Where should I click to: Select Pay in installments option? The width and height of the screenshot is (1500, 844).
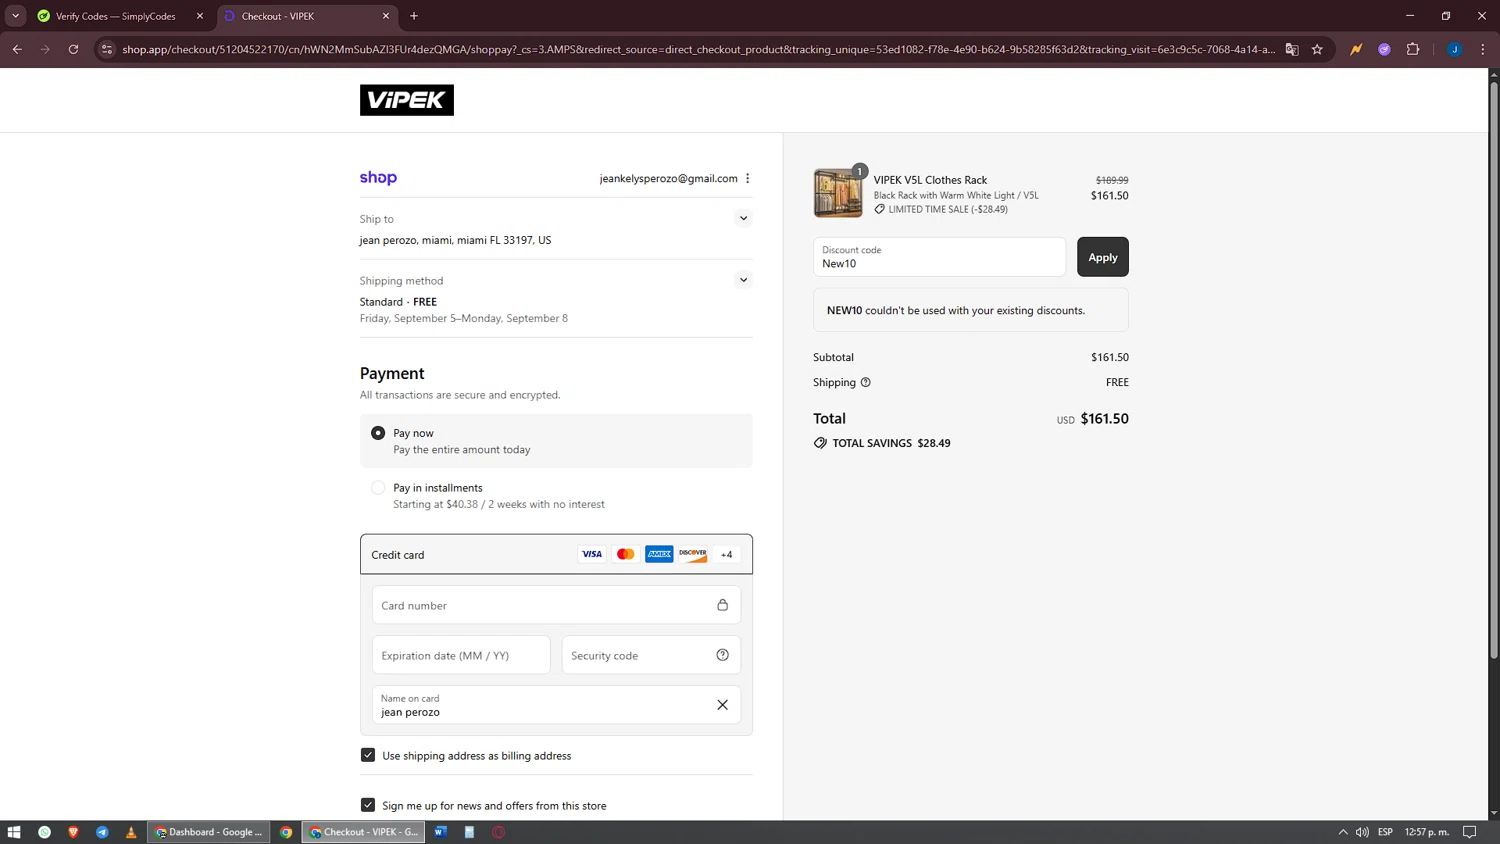tap(378, 488)
